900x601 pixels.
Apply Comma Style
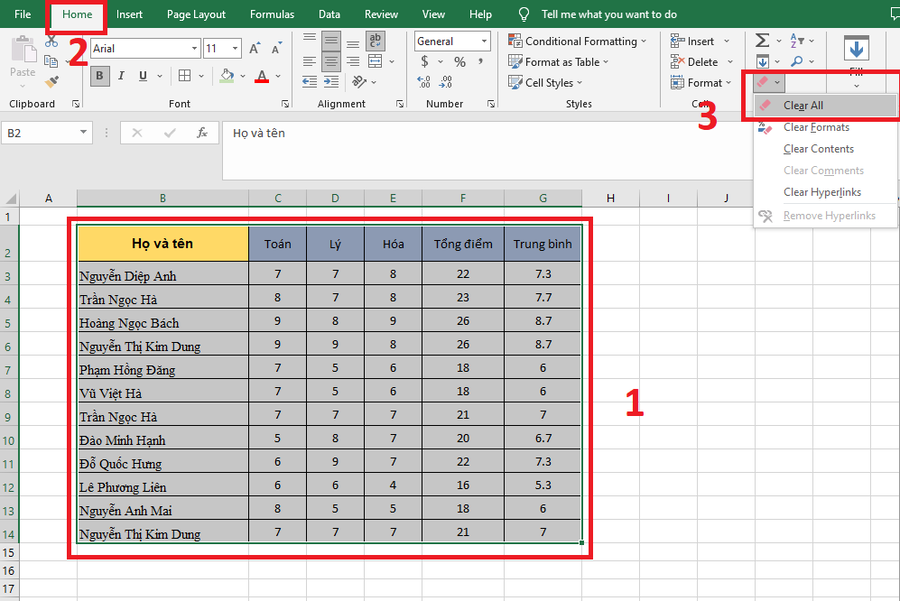(480, 61)
